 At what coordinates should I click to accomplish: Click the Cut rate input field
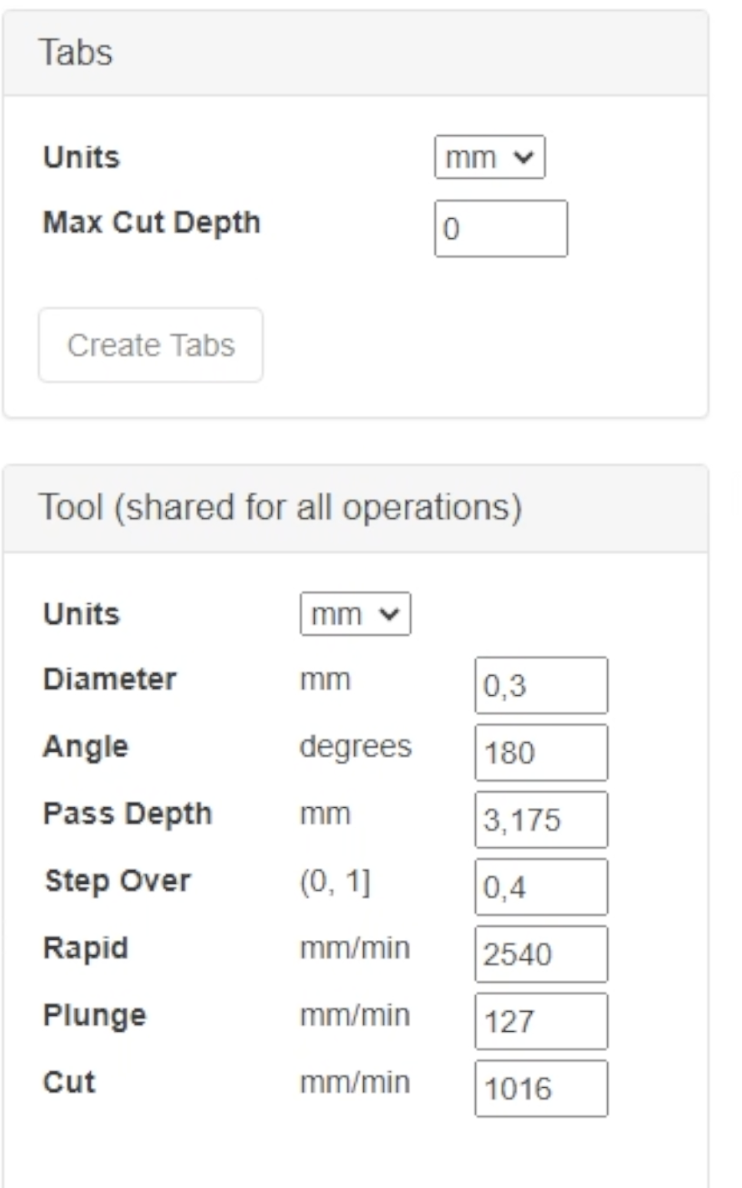pyautogui.click(x=541, y=1088)
